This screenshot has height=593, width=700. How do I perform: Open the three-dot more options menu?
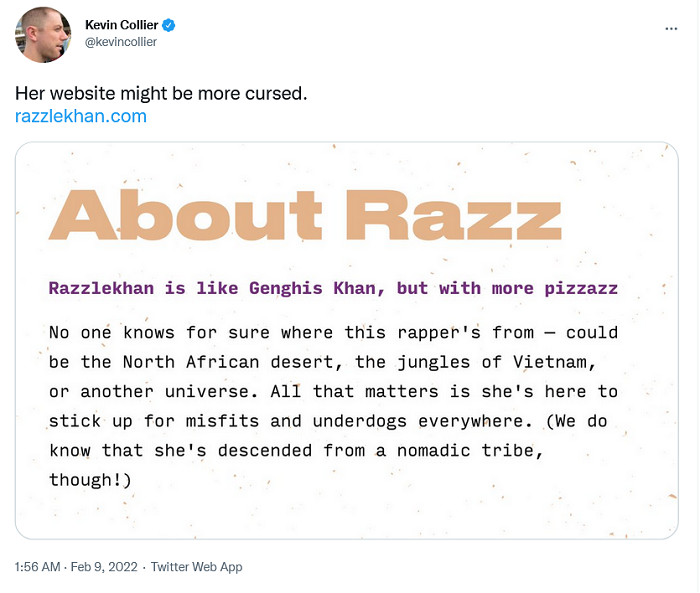[x=670, y=29]
